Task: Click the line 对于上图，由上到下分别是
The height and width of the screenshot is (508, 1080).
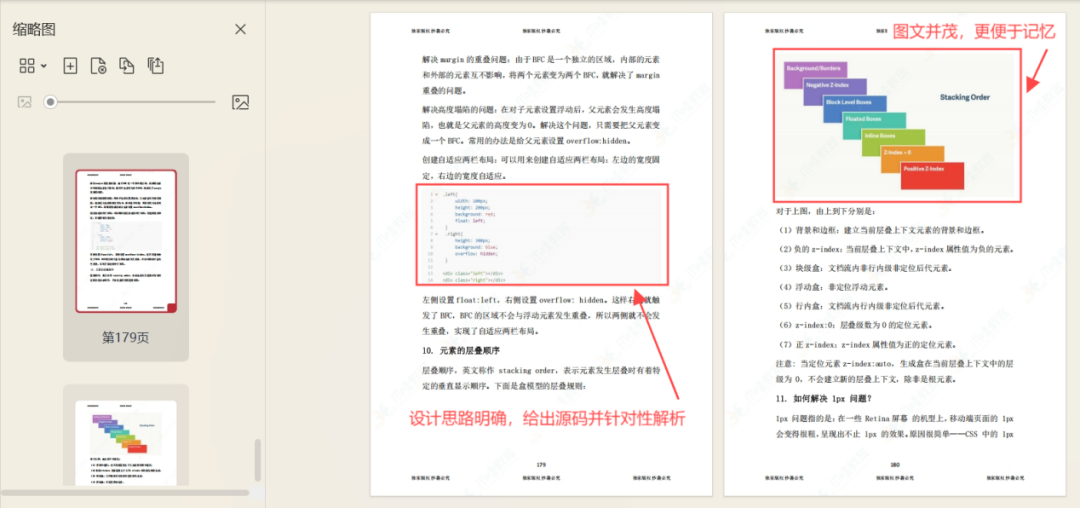Action: pos(826,211)
